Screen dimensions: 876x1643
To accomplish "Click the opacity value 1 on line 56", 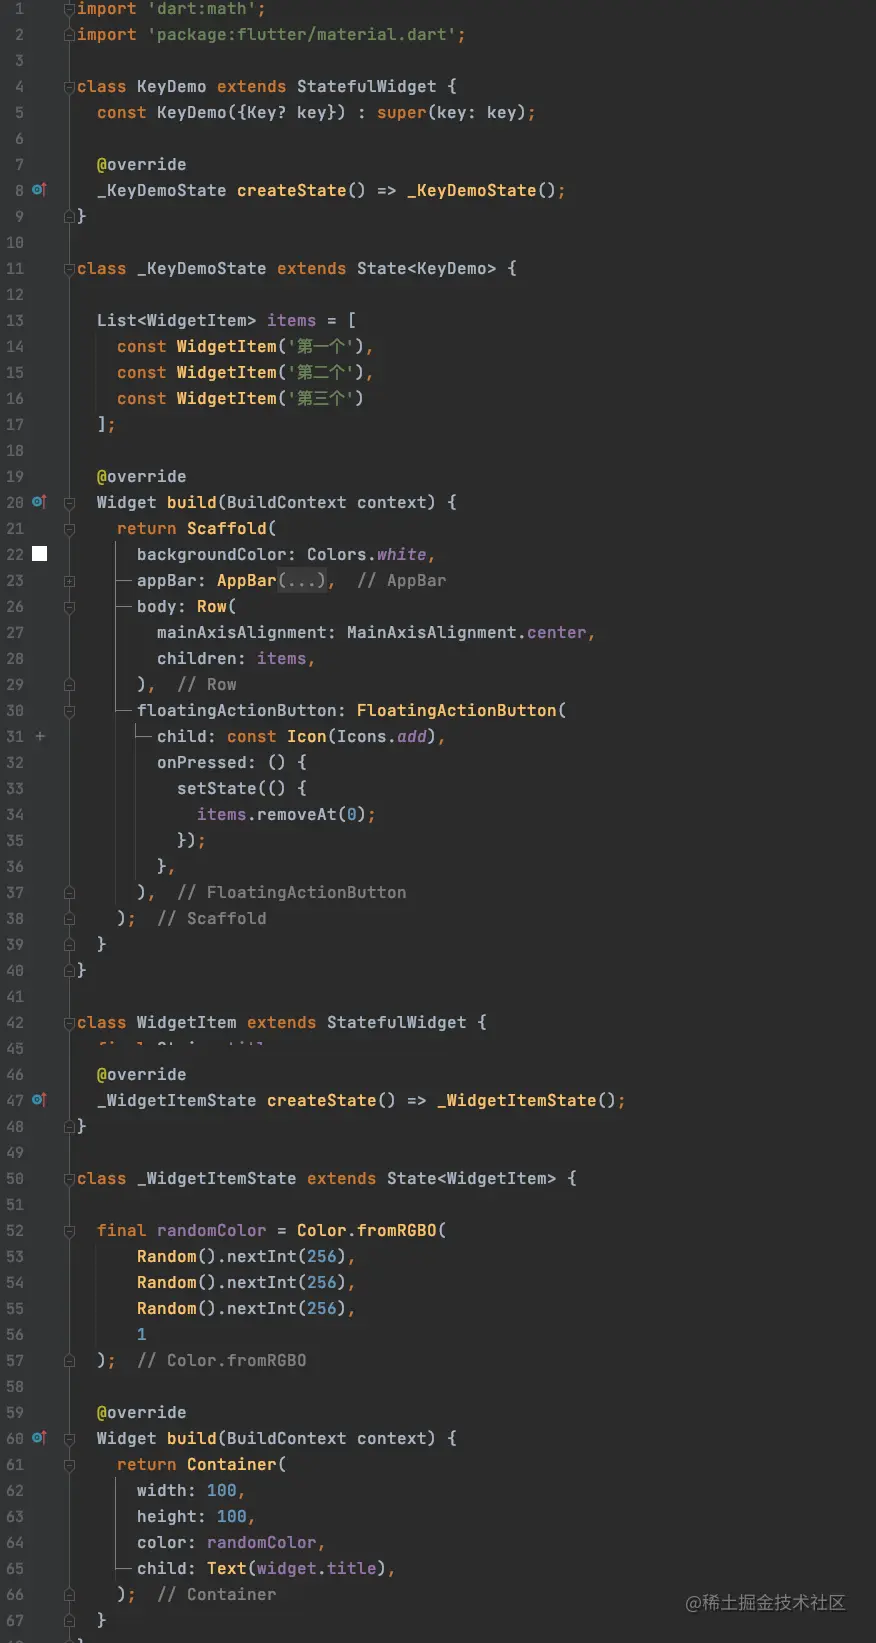I will pyautogui.click(x=141, y=1334).
